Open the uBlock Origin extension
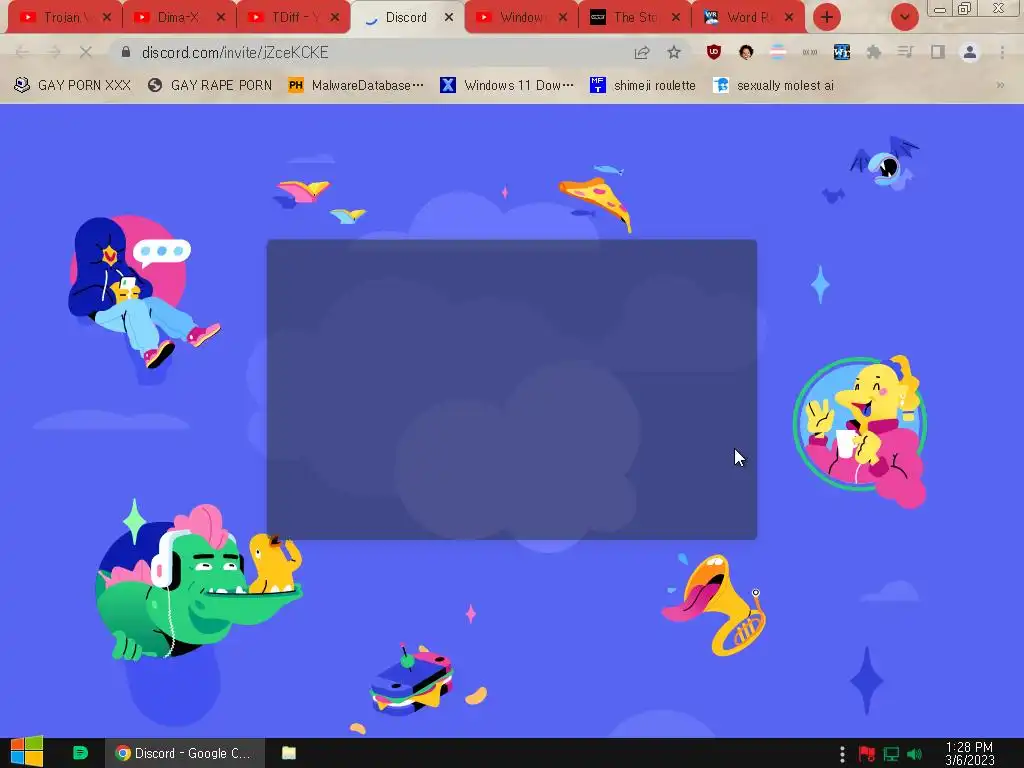Screen dimensions: 1024x768 [714, 52]
